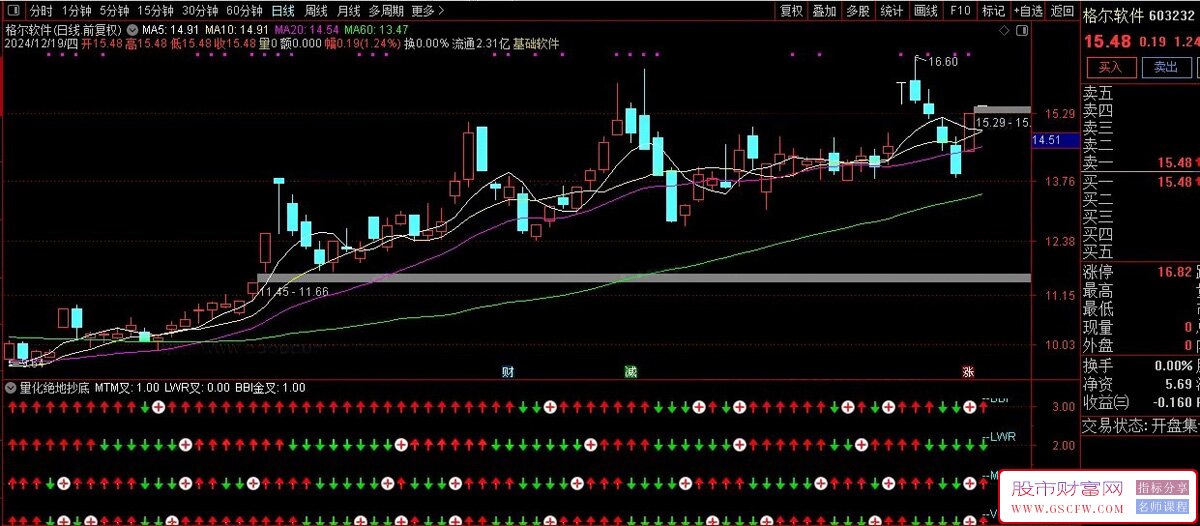Switch to 1分钟 period tab
Image resolution: width=1200 pixels, height=526 pixels.
pyautogui.click(x=76, y=11)
